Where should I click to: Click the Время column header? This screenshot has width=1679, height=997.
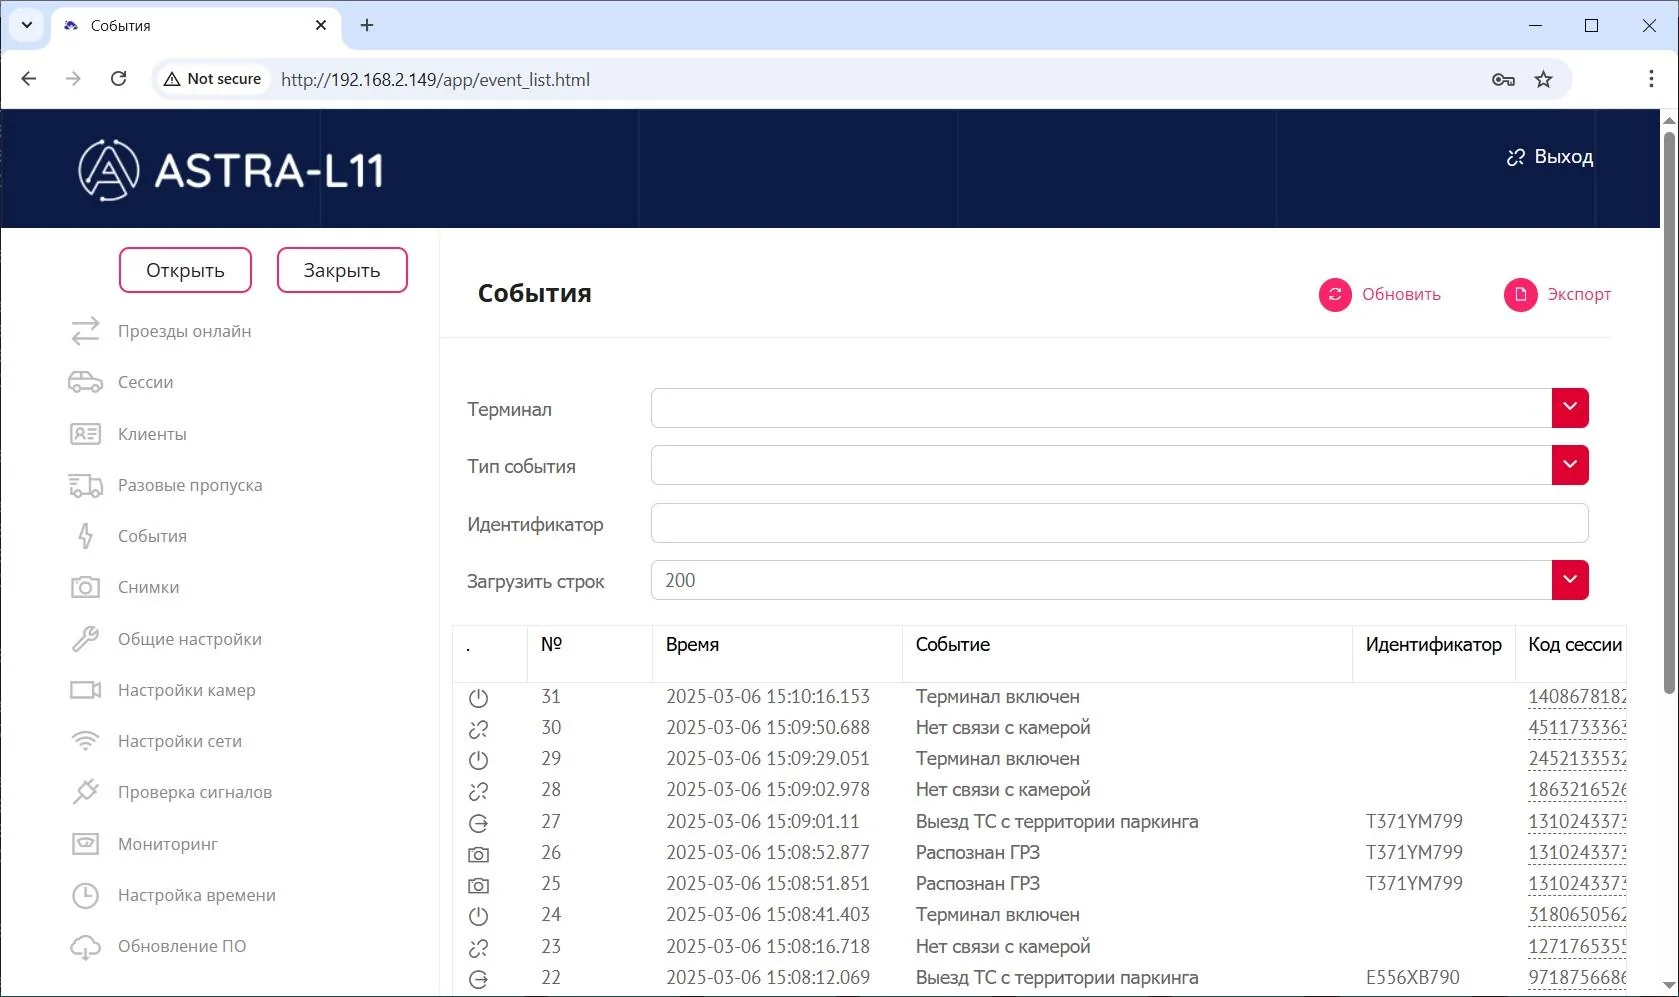pyautogui.click(x=692, y=645)
